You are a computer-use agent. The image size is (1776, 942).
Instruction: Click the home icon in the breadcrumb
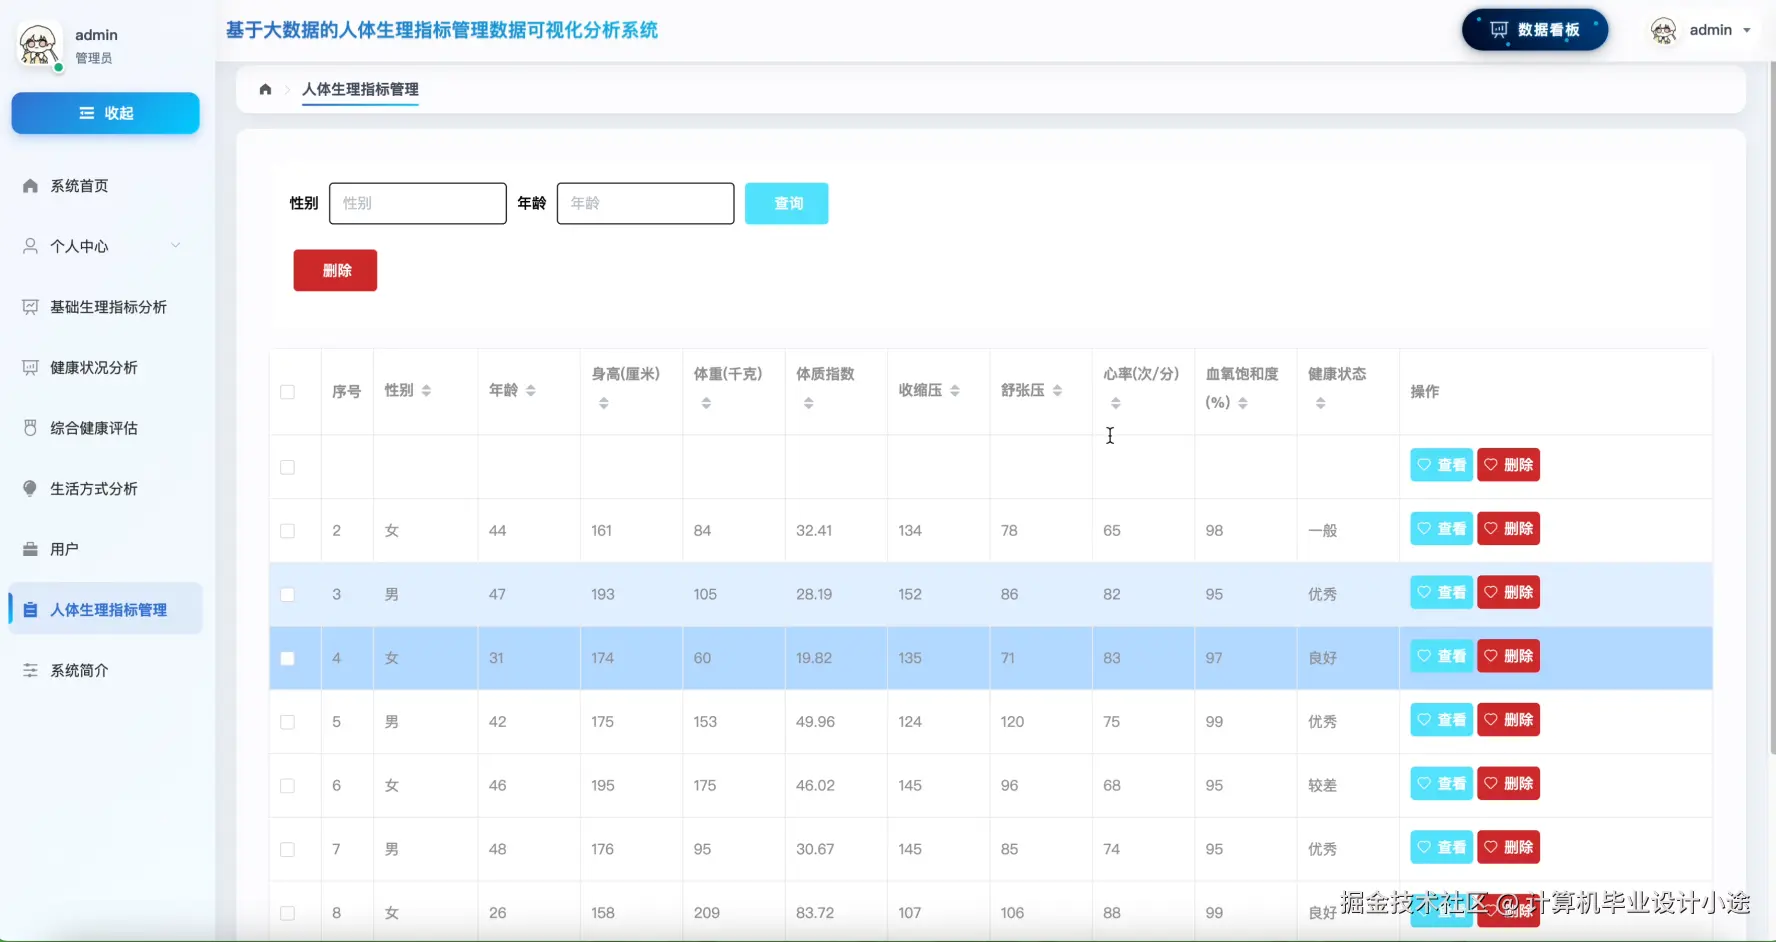(x=265, y=89)
